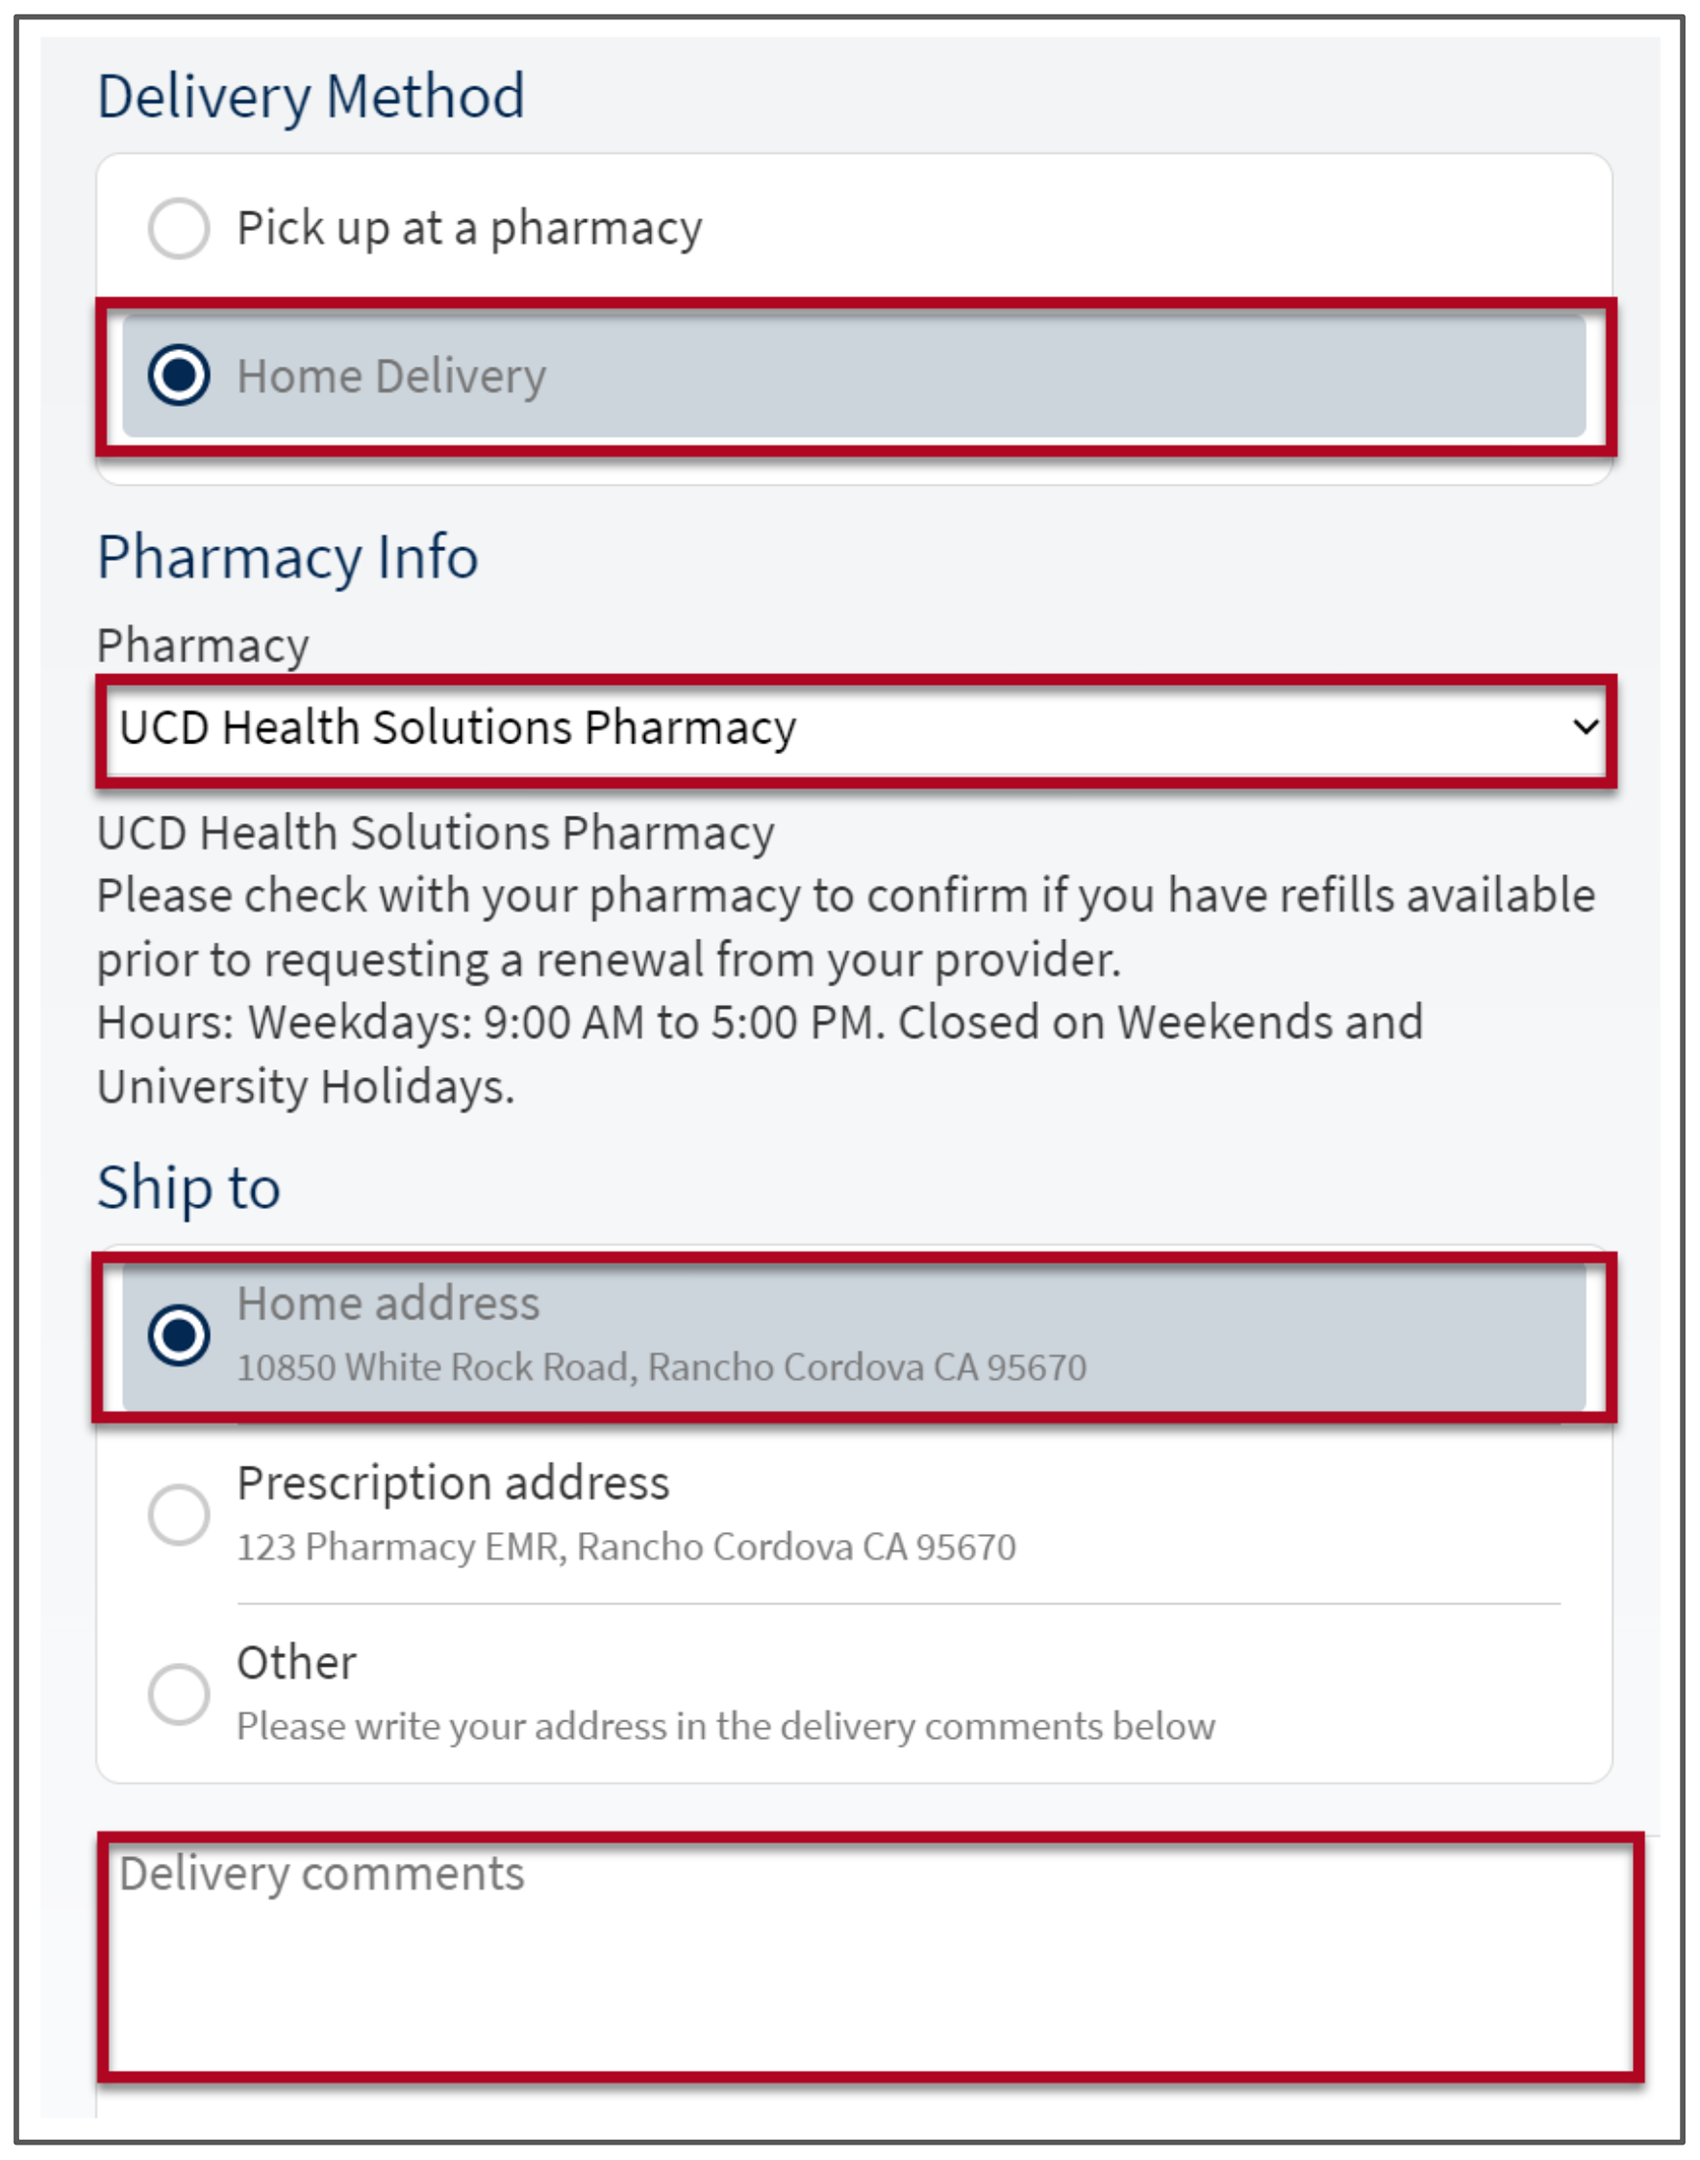Select the Pick up at a pharmacy radio button
1700x2160 pixels.
pos(178,228)
